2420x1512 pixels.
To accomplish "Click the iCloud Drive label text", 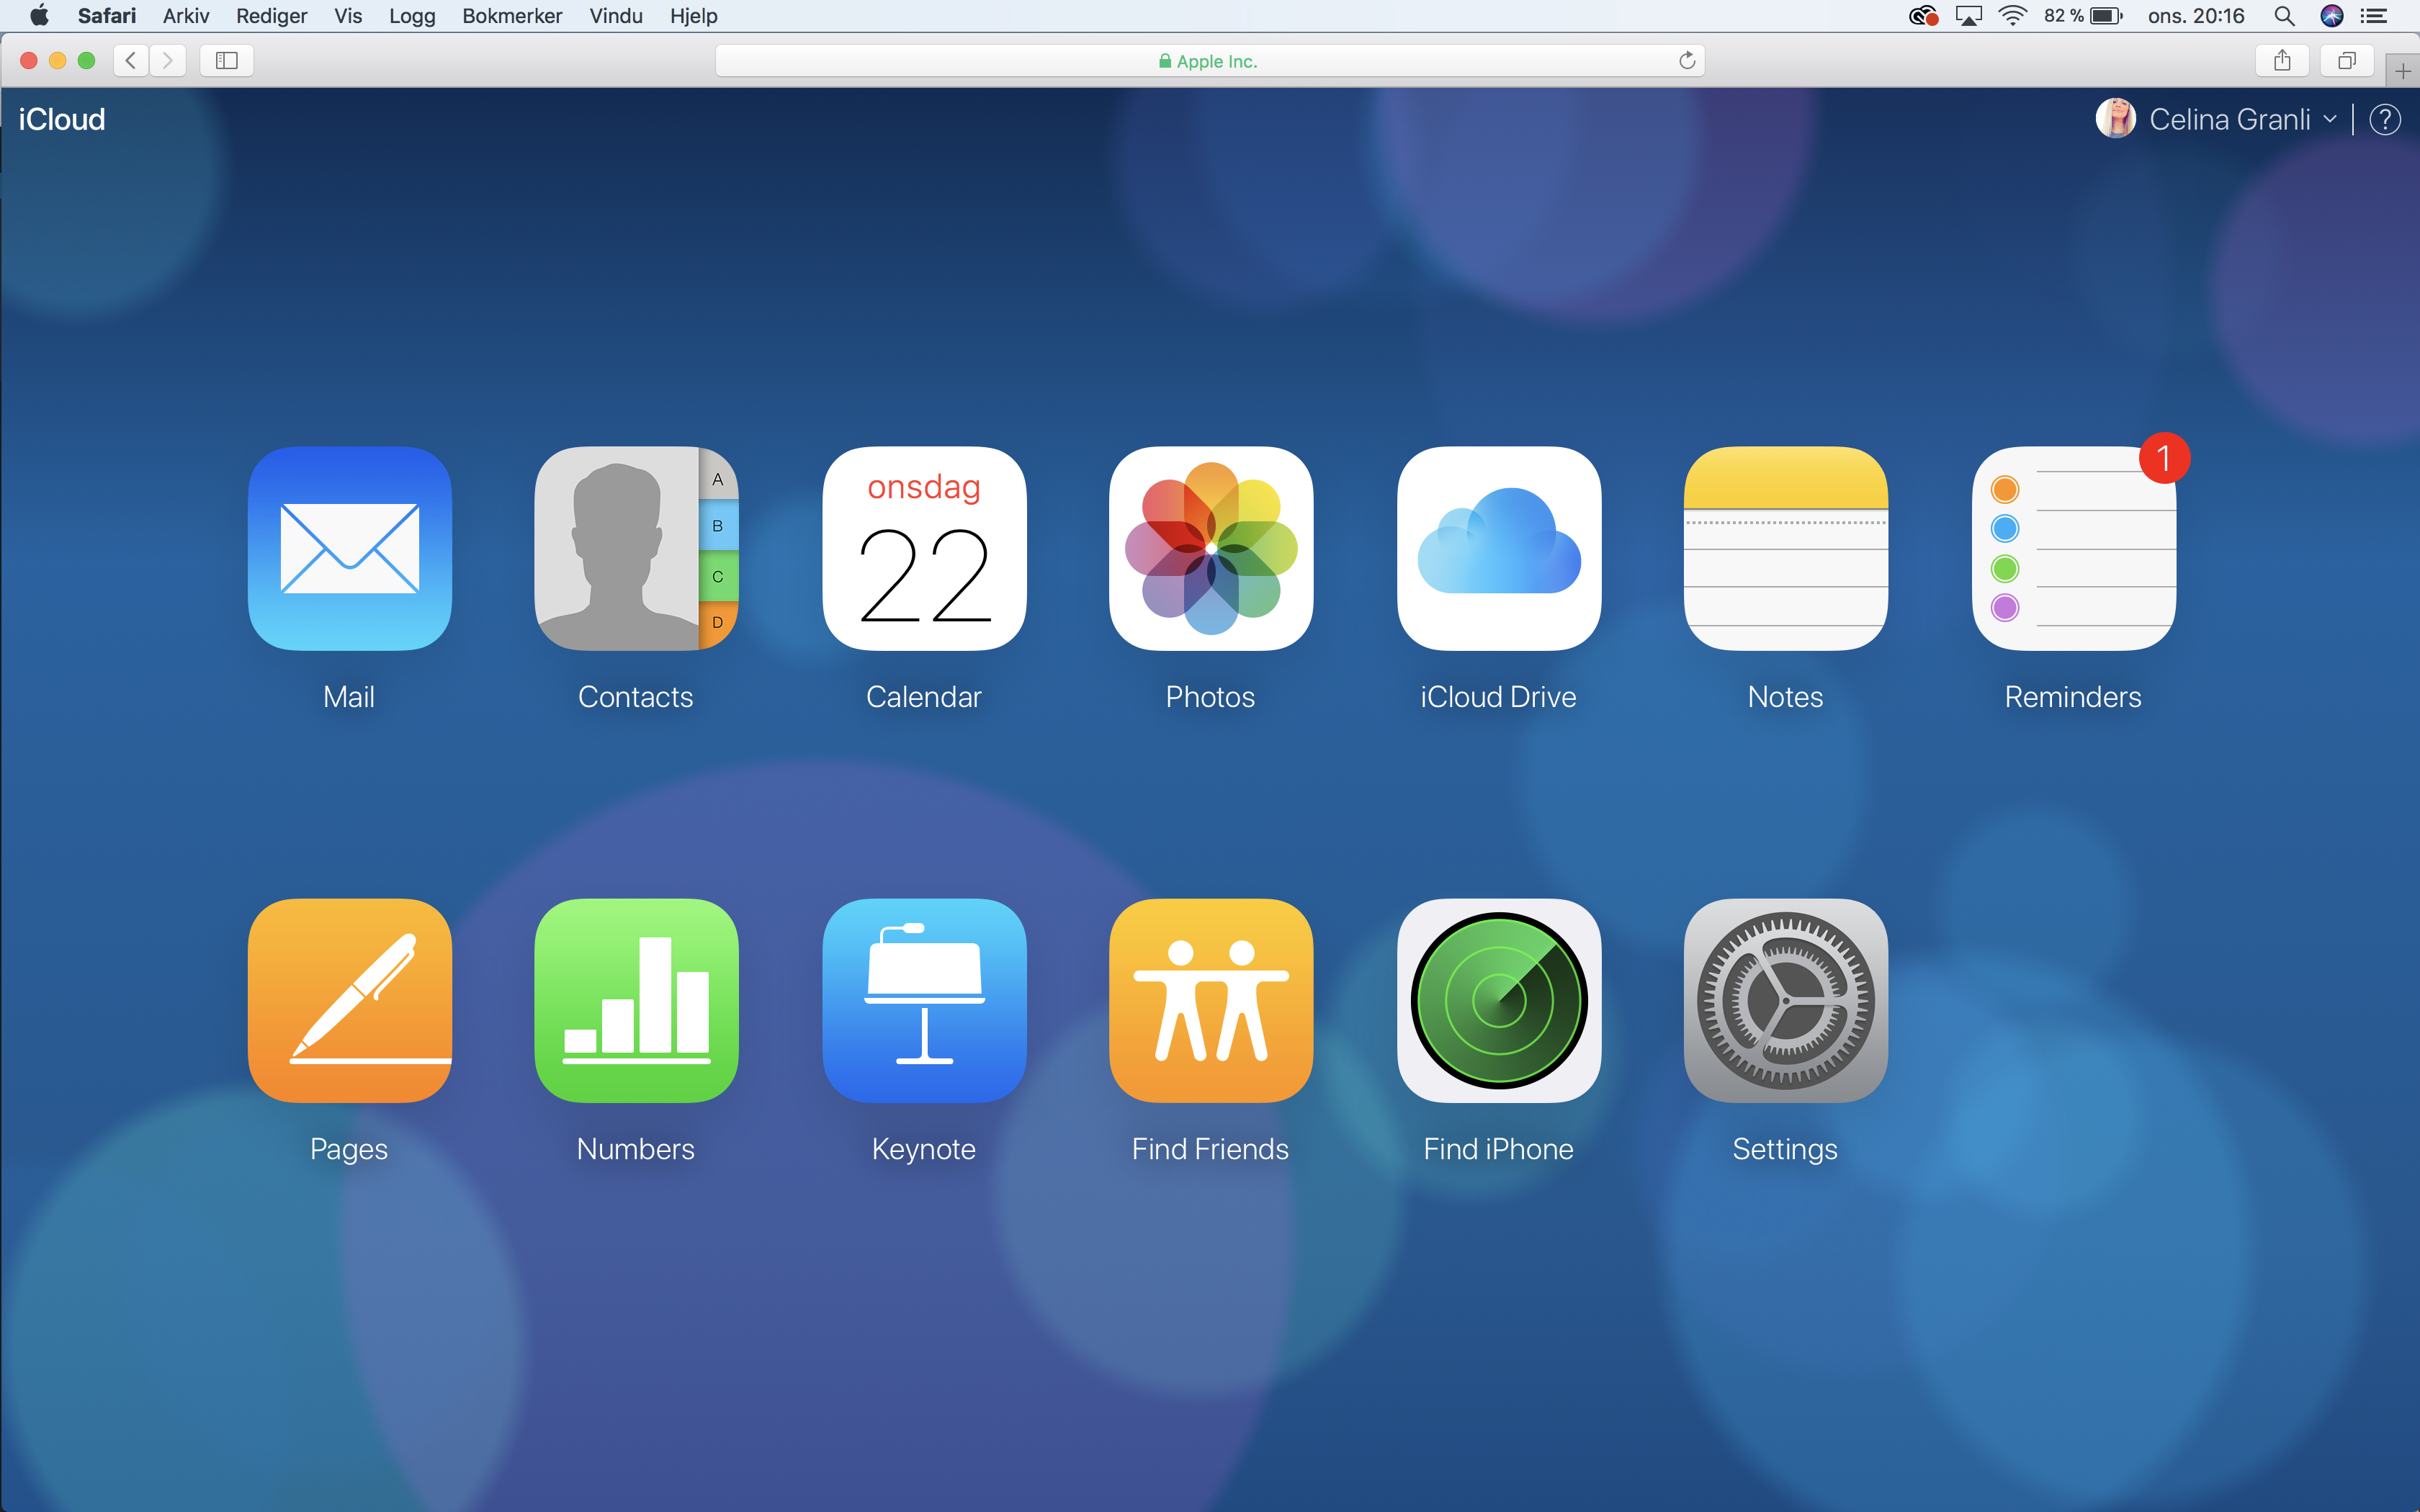I will [x=1498, y=697].
